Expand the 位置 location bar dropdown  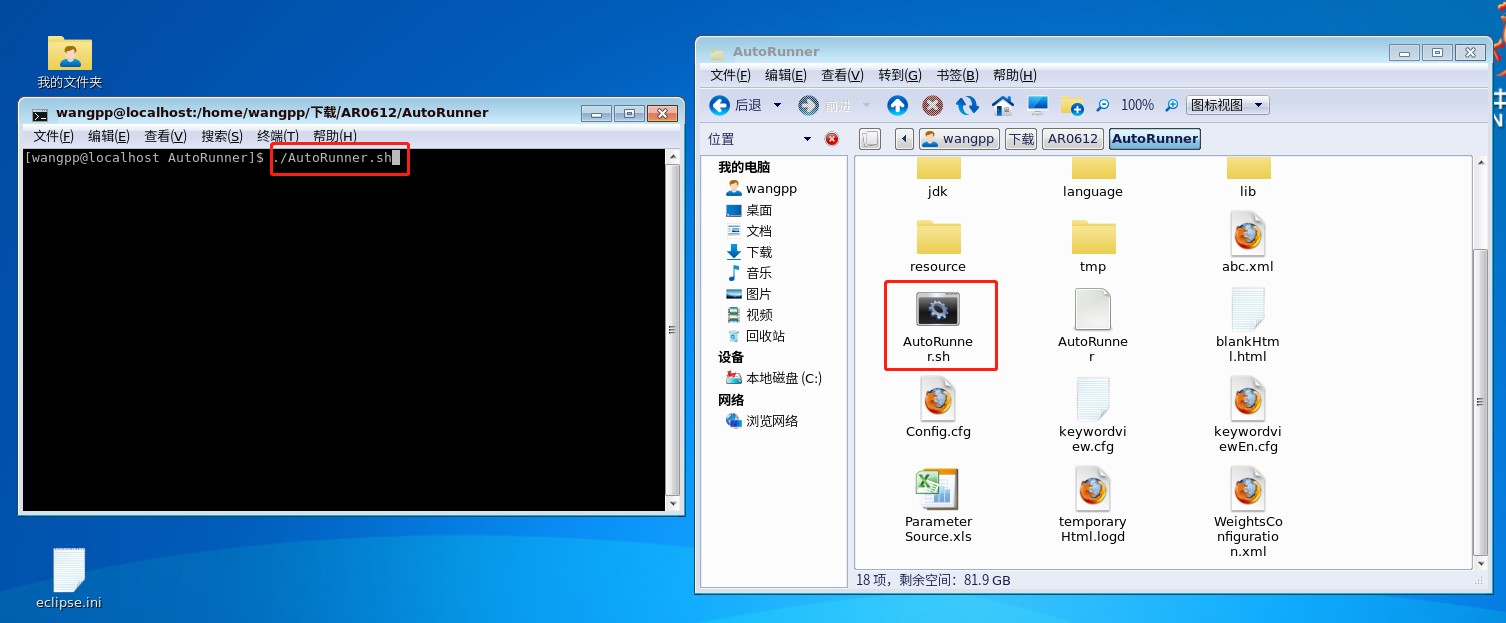click(806, 138)
